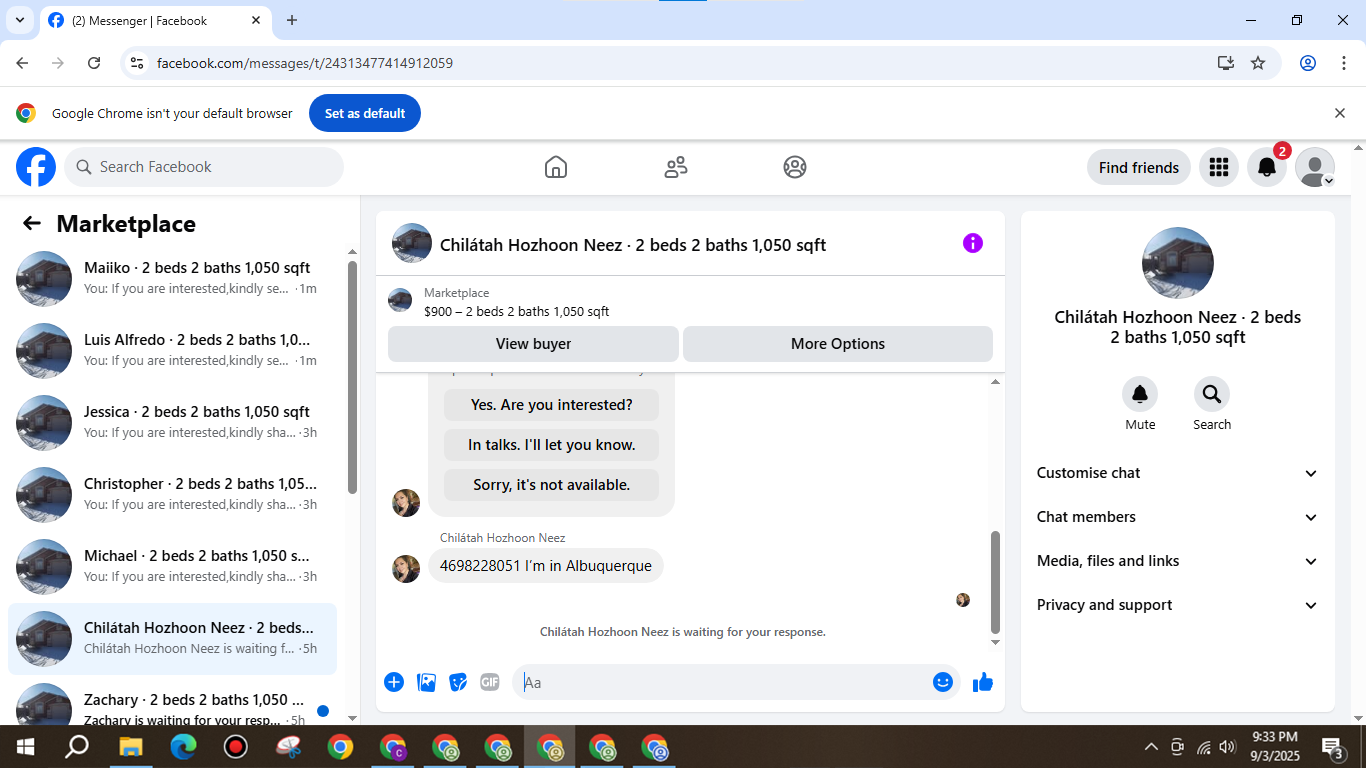Click Set as default browser button
The width and height of the screenshot is (1366, 768).
[365, 113]
